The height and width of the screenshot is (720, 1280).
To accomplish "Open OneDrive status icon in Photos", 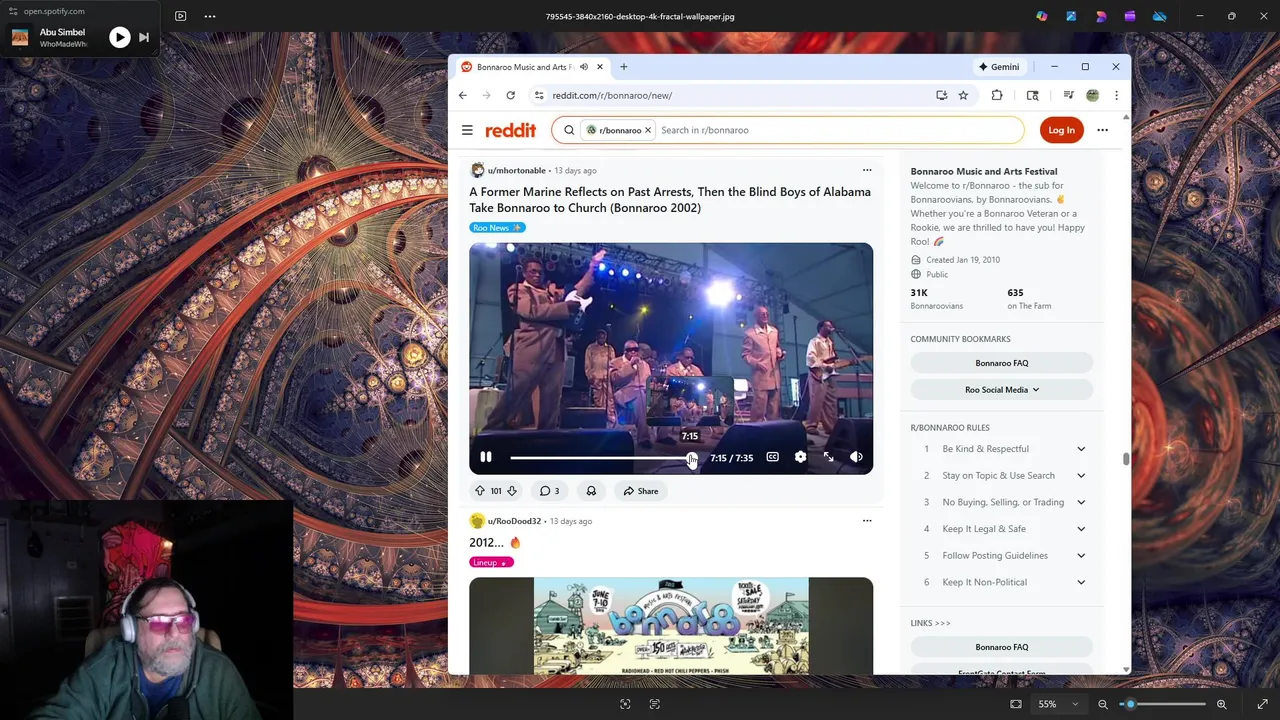I will tap(1160, 16).
